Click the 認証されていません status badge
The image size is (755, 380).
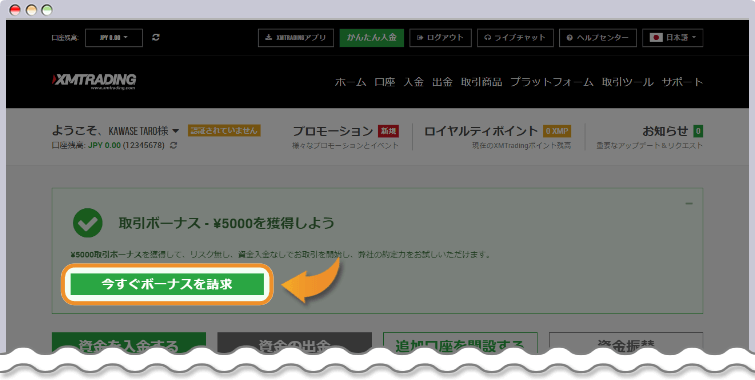[x=224, y=131]
